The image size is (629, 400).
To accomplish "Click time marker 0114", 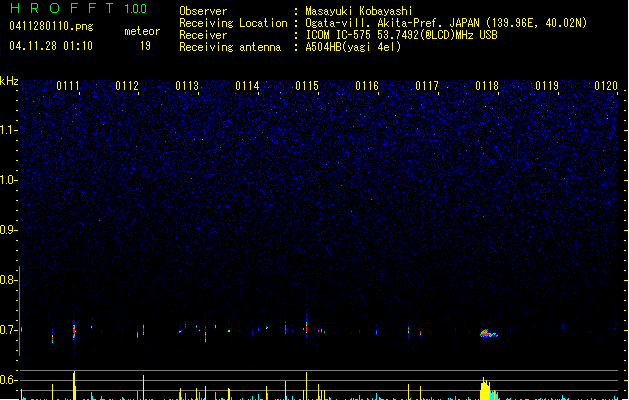I will coord(247,86).
